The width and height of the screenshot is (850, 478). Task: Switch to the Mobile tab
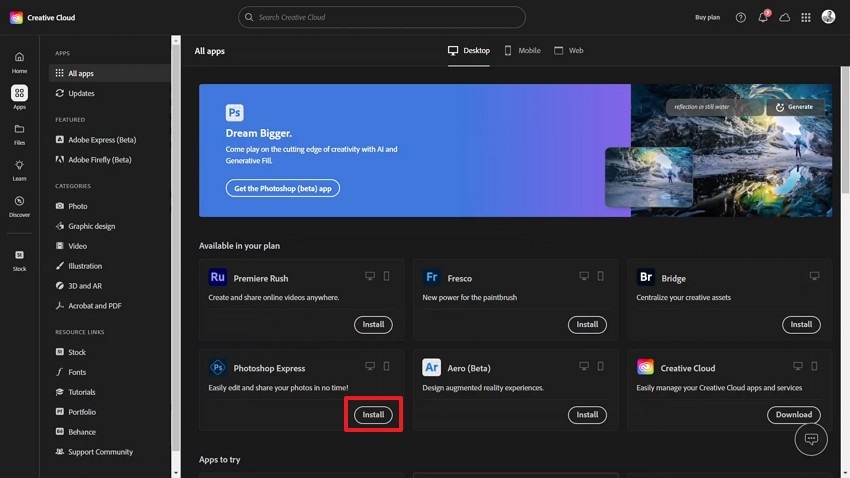pyautogui.click(x=523, y=50)
